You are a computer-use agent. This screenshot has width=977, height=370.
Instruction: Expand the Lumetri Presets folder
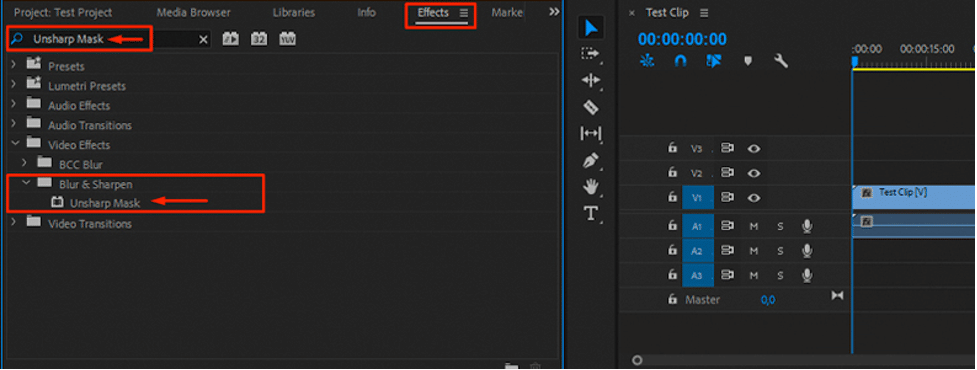[x=14, y=86]
